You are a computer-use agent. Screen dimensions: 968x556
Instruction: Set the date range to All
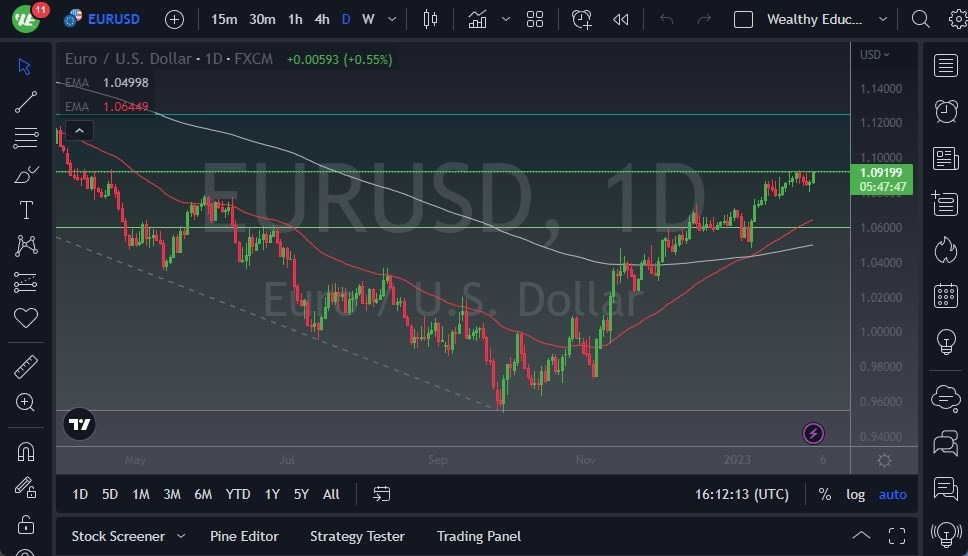[x=331, y=494]
